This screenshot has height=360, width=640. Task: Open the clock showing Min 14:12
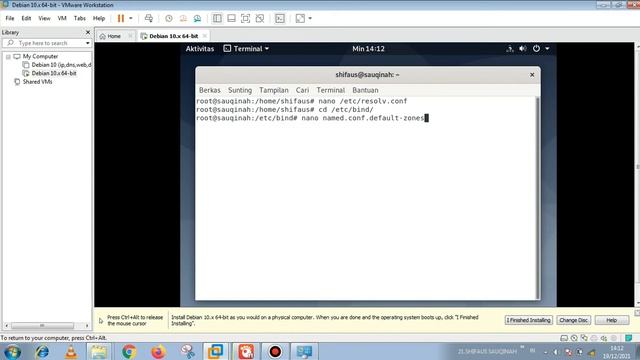[368, 49]
